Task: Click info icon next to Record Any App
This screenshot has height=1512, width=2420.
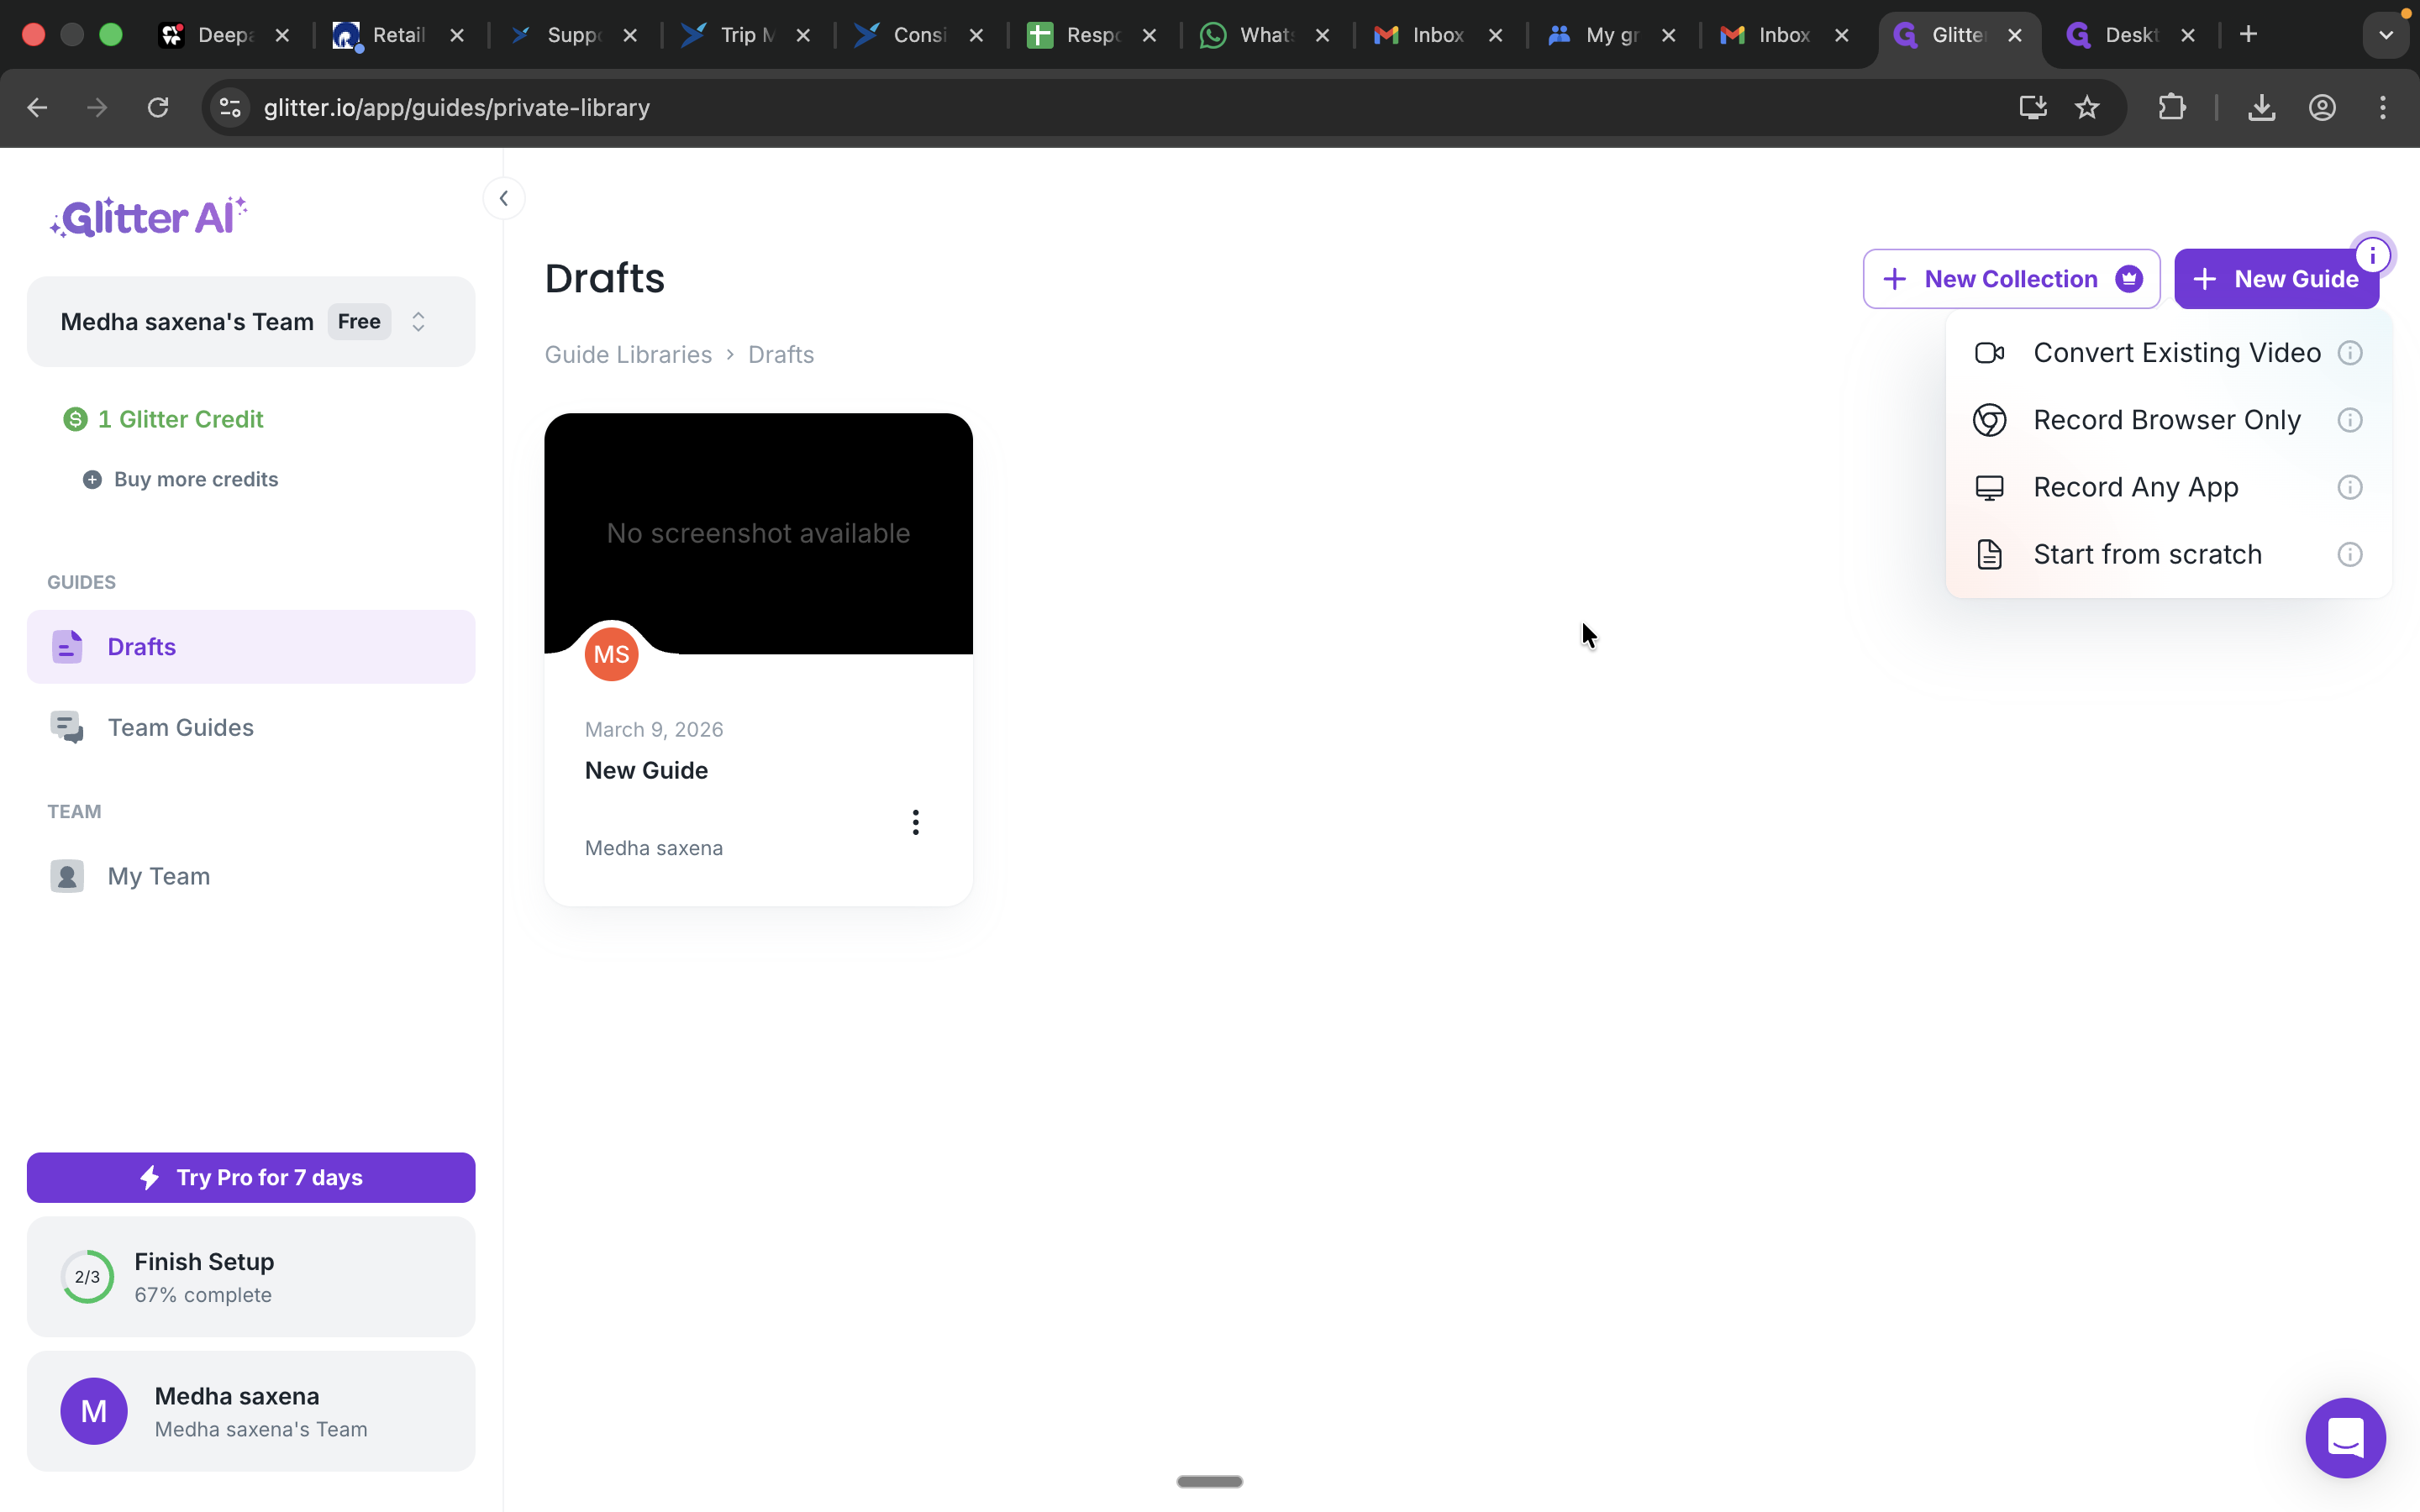Action: coord(2349,487)
